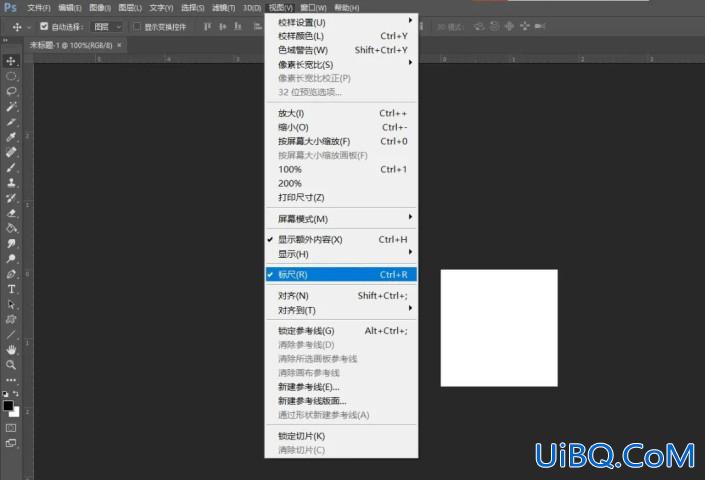This screenshot has height=480, width=705.
Task: Expand the 校样设置(U) submenu
Action: click(341, 22)
